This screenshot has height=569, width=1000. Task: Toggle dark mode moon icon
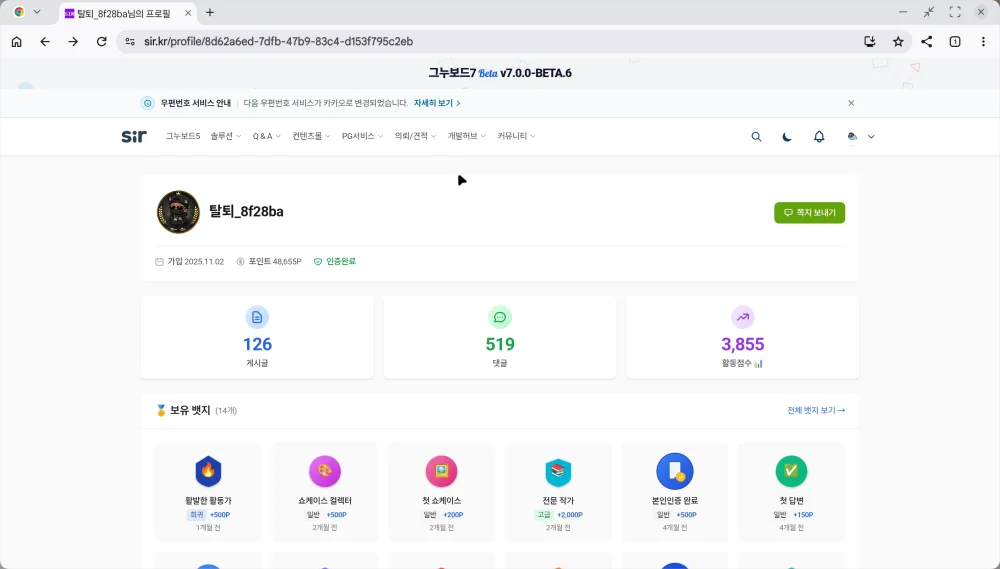tap(787, 137)
